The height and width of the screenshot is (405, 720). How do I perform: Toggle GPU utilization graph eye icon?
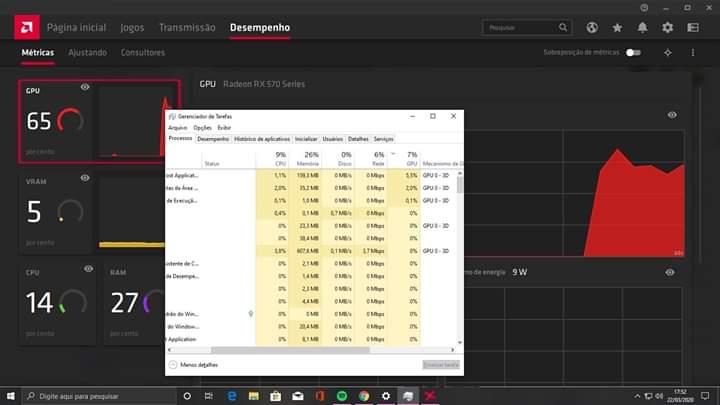click(x=672, y=115)
